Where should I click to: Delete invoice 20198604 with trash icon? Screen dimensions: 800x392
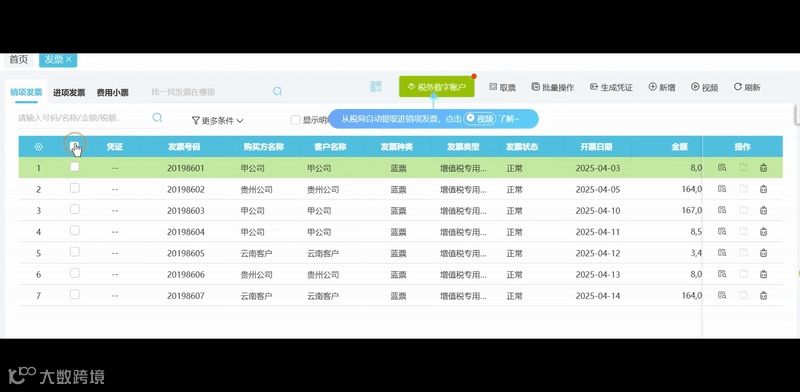click(763, 231)
